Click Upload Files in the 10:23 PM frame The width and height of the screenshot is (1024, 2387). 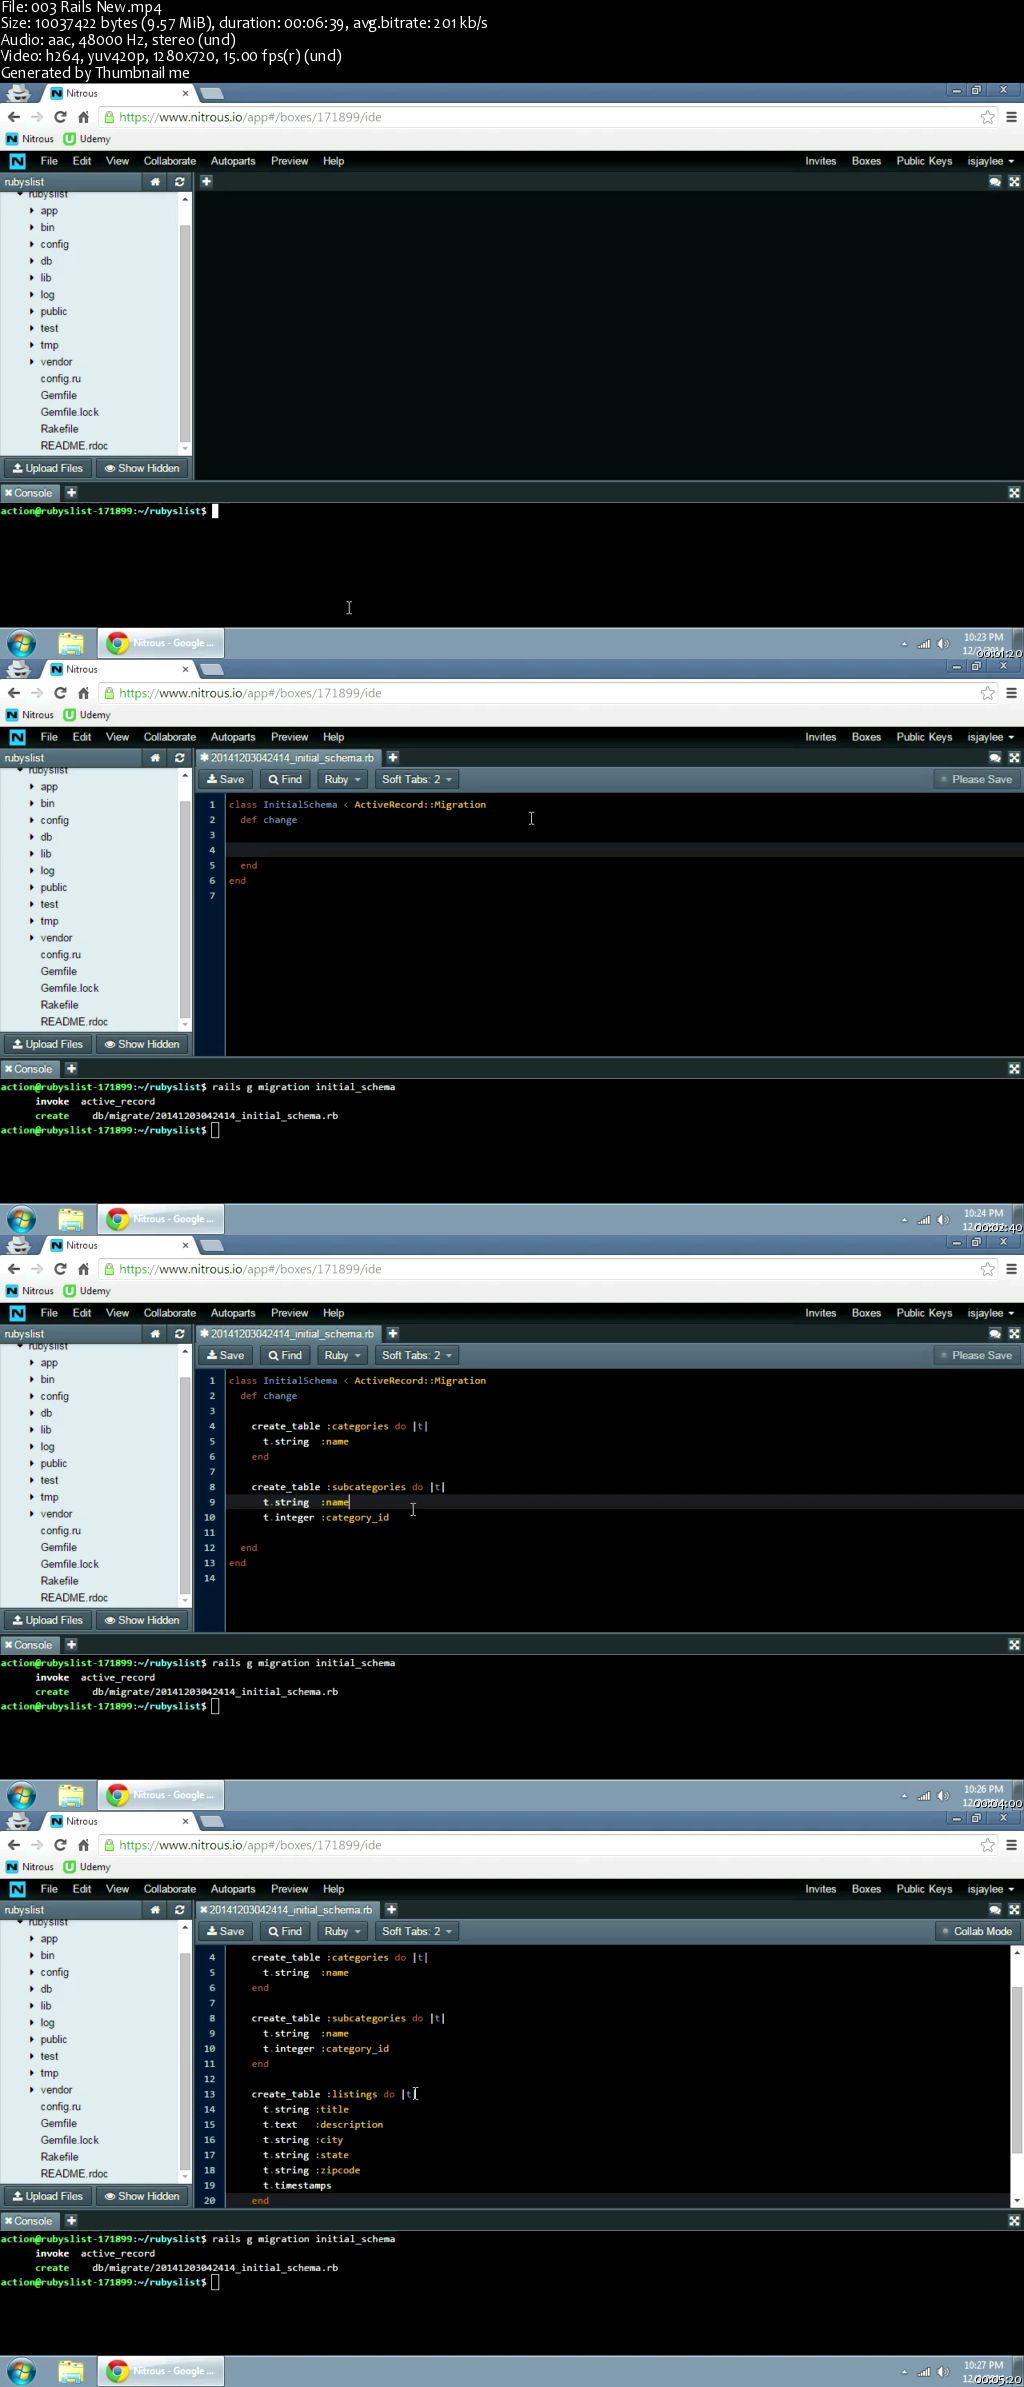point(47,468)
